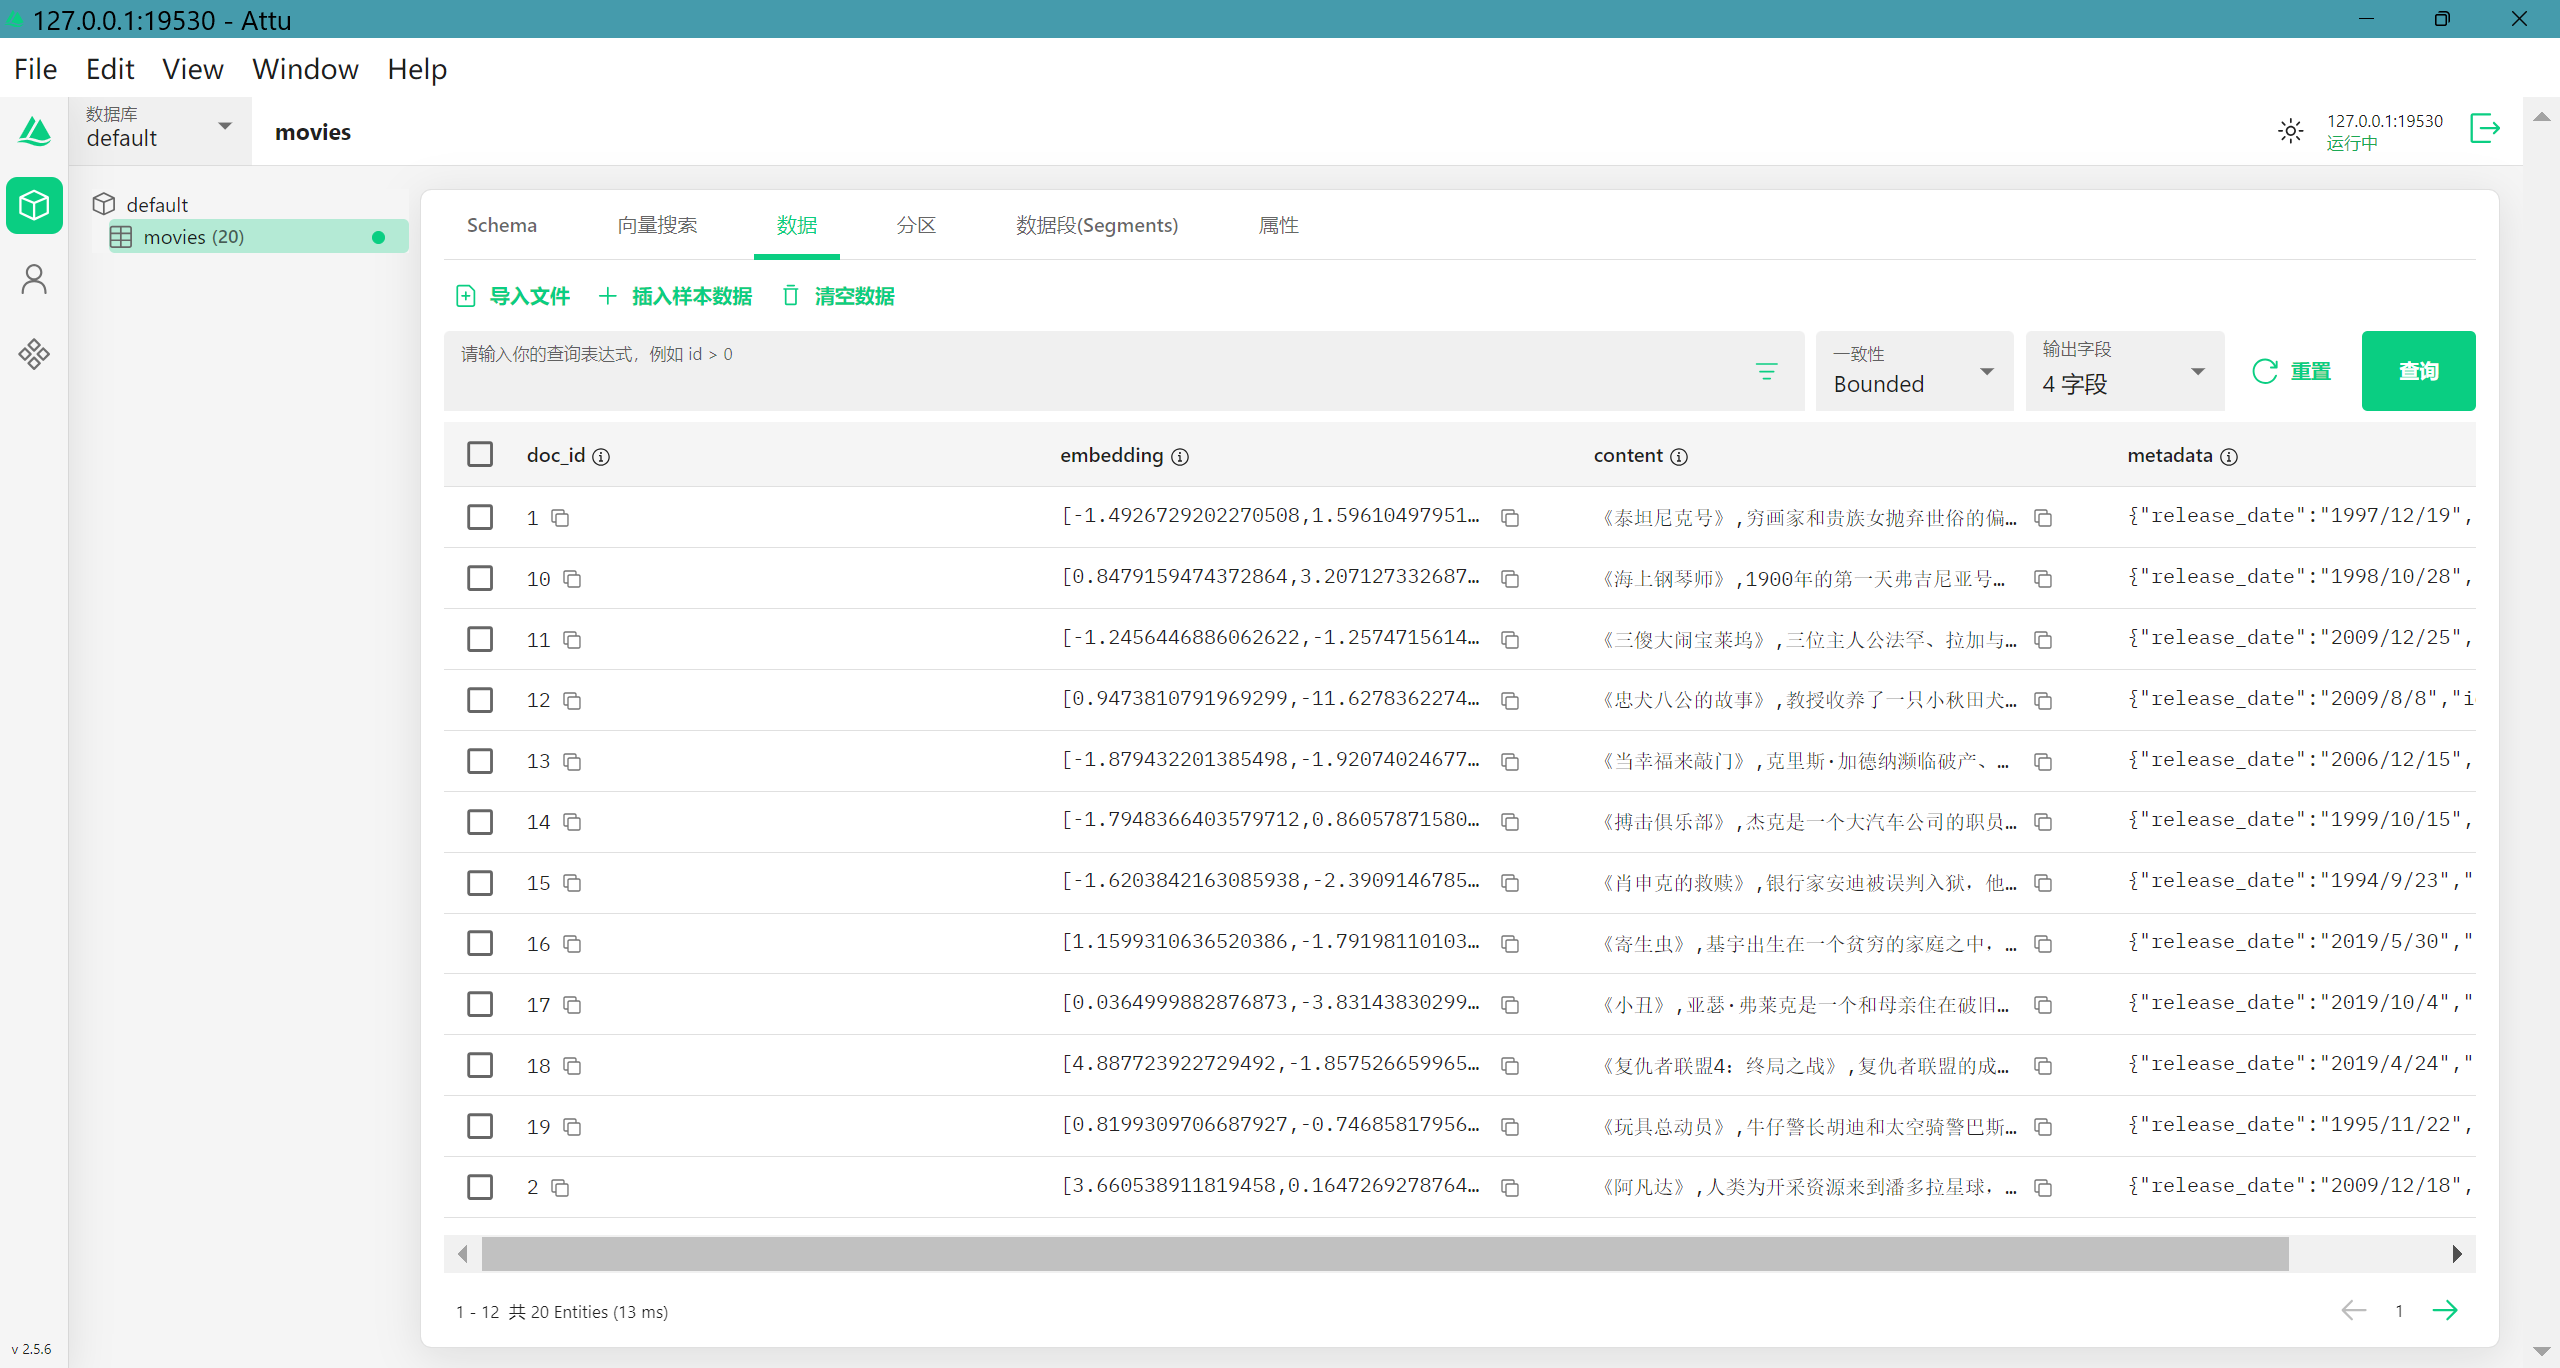This screenshot has height=1368, width=2560.
Task: Copy content of the 寄生虫 row
Action: [2043, 944]
